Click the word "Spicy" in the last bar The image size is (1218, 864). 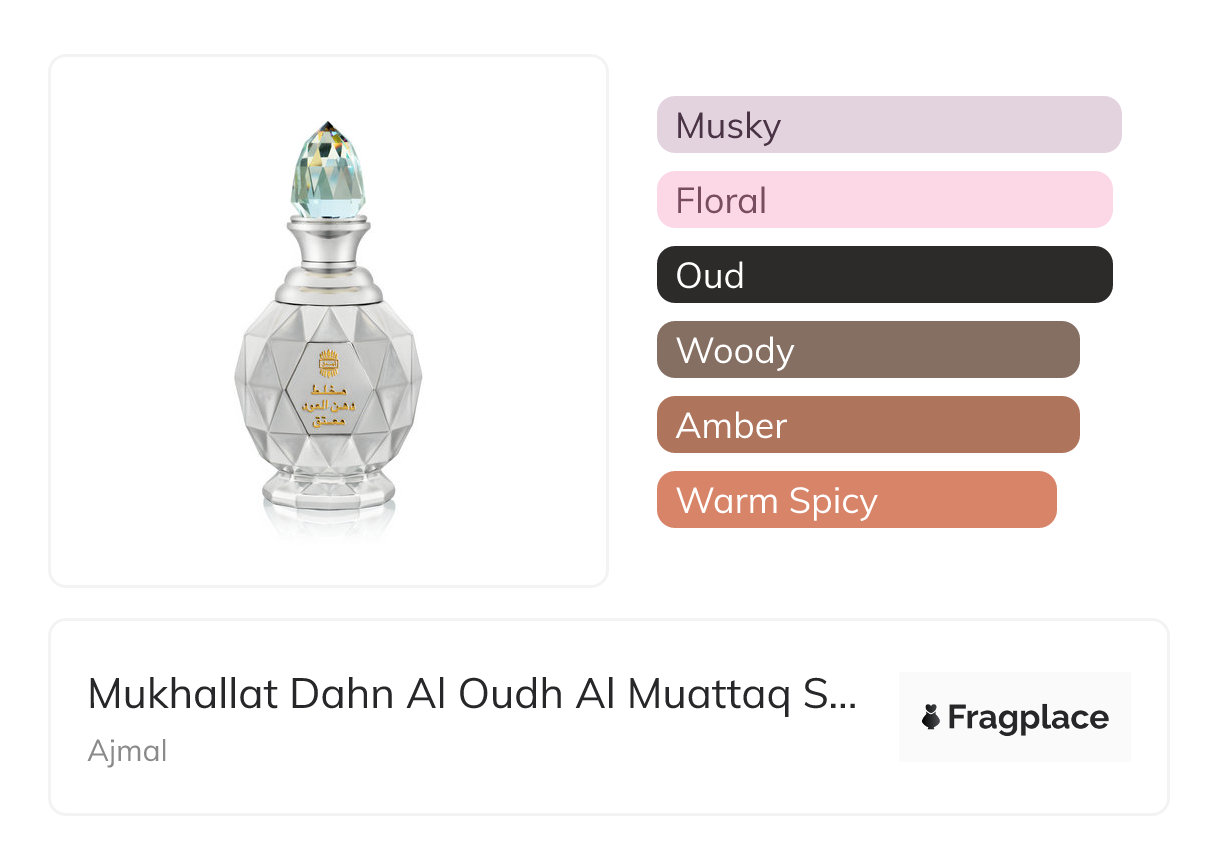[829, 501]
